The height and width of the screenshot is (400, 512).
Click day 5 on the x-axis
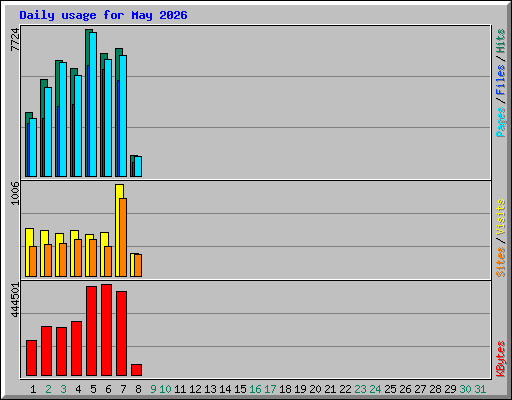click(93, 389)
